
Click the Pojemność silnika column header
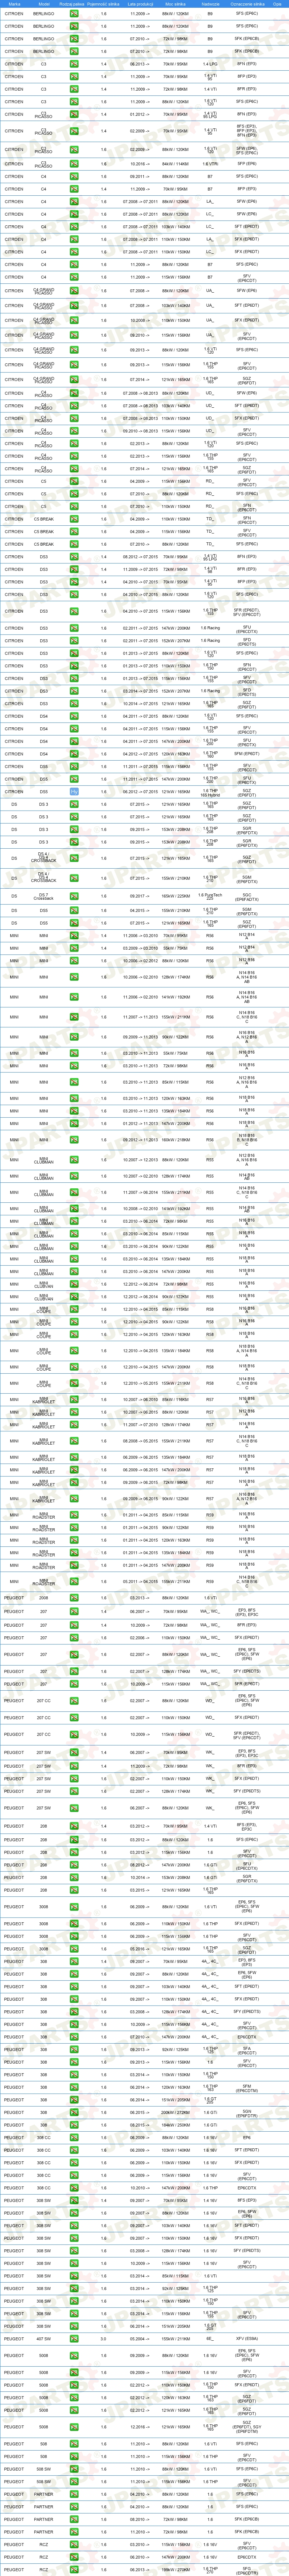coord(104,4)
